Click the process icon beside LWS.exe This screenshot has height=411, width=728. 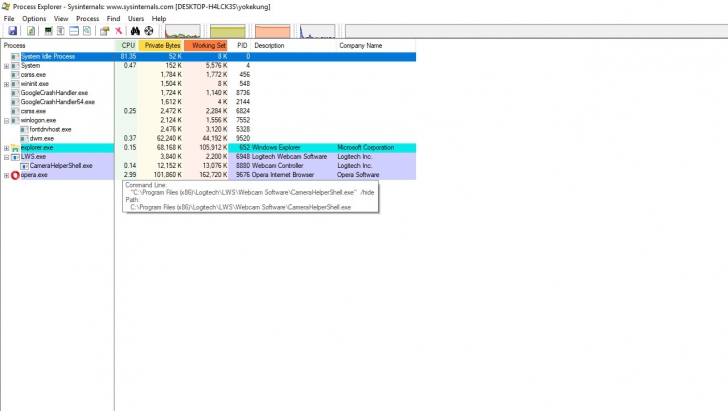click(x=15, y=157)
